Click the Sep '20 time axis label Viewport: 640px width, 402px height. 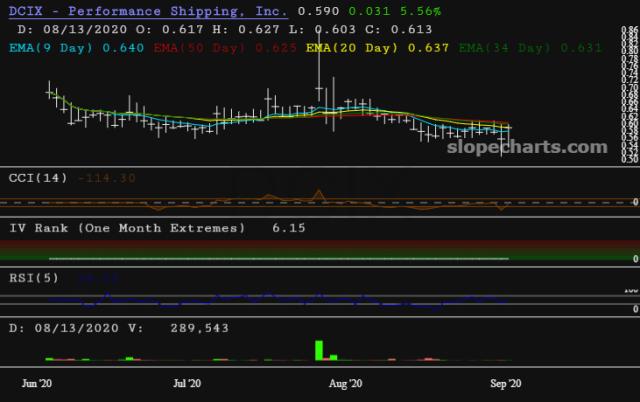pyautogui.click(x=506, y=384)
